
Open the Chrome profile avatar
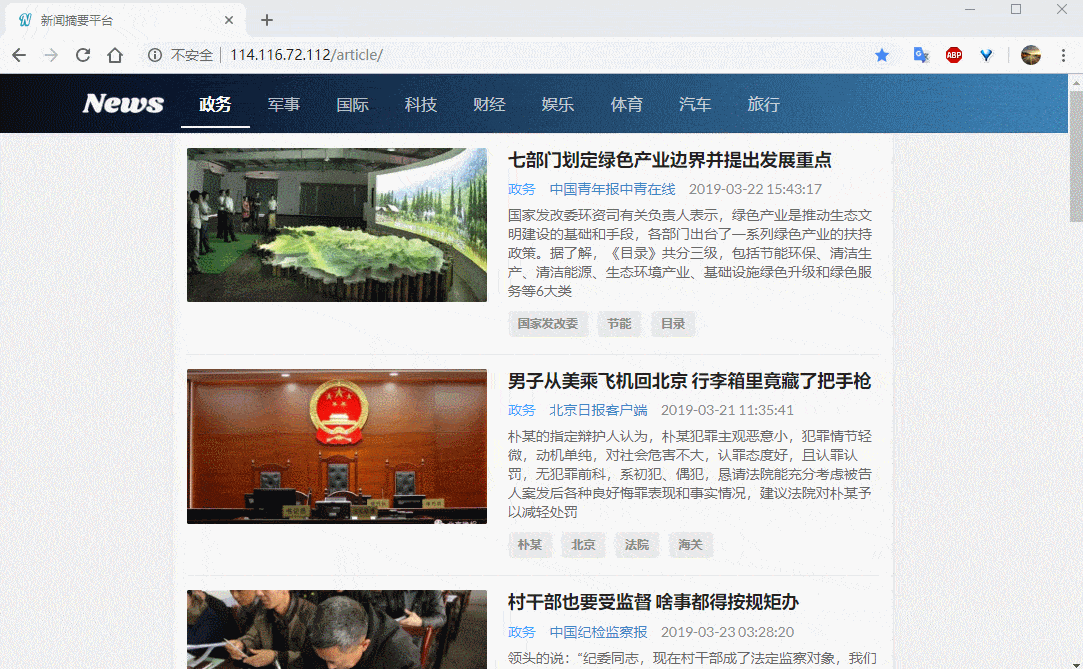tap(1031, 55)
